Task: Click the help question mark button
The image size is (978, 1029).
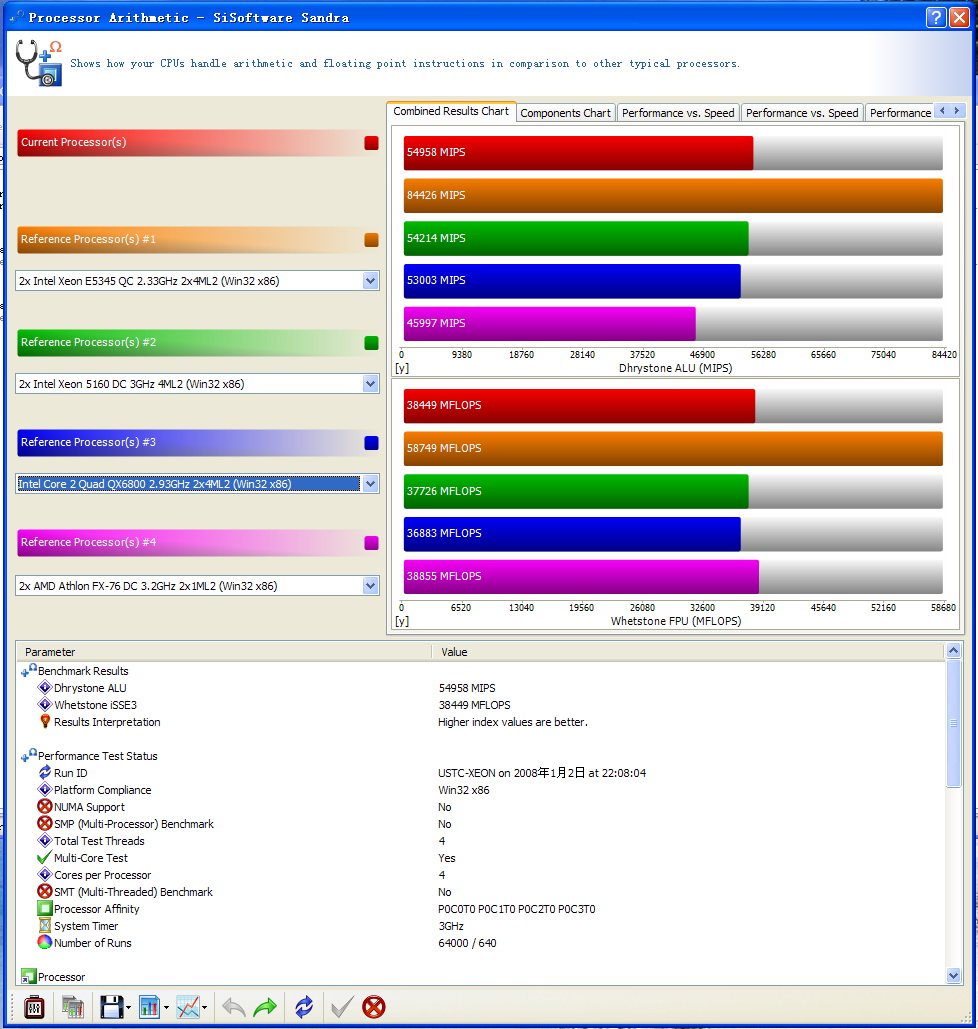Action: (x=936, y=17)
